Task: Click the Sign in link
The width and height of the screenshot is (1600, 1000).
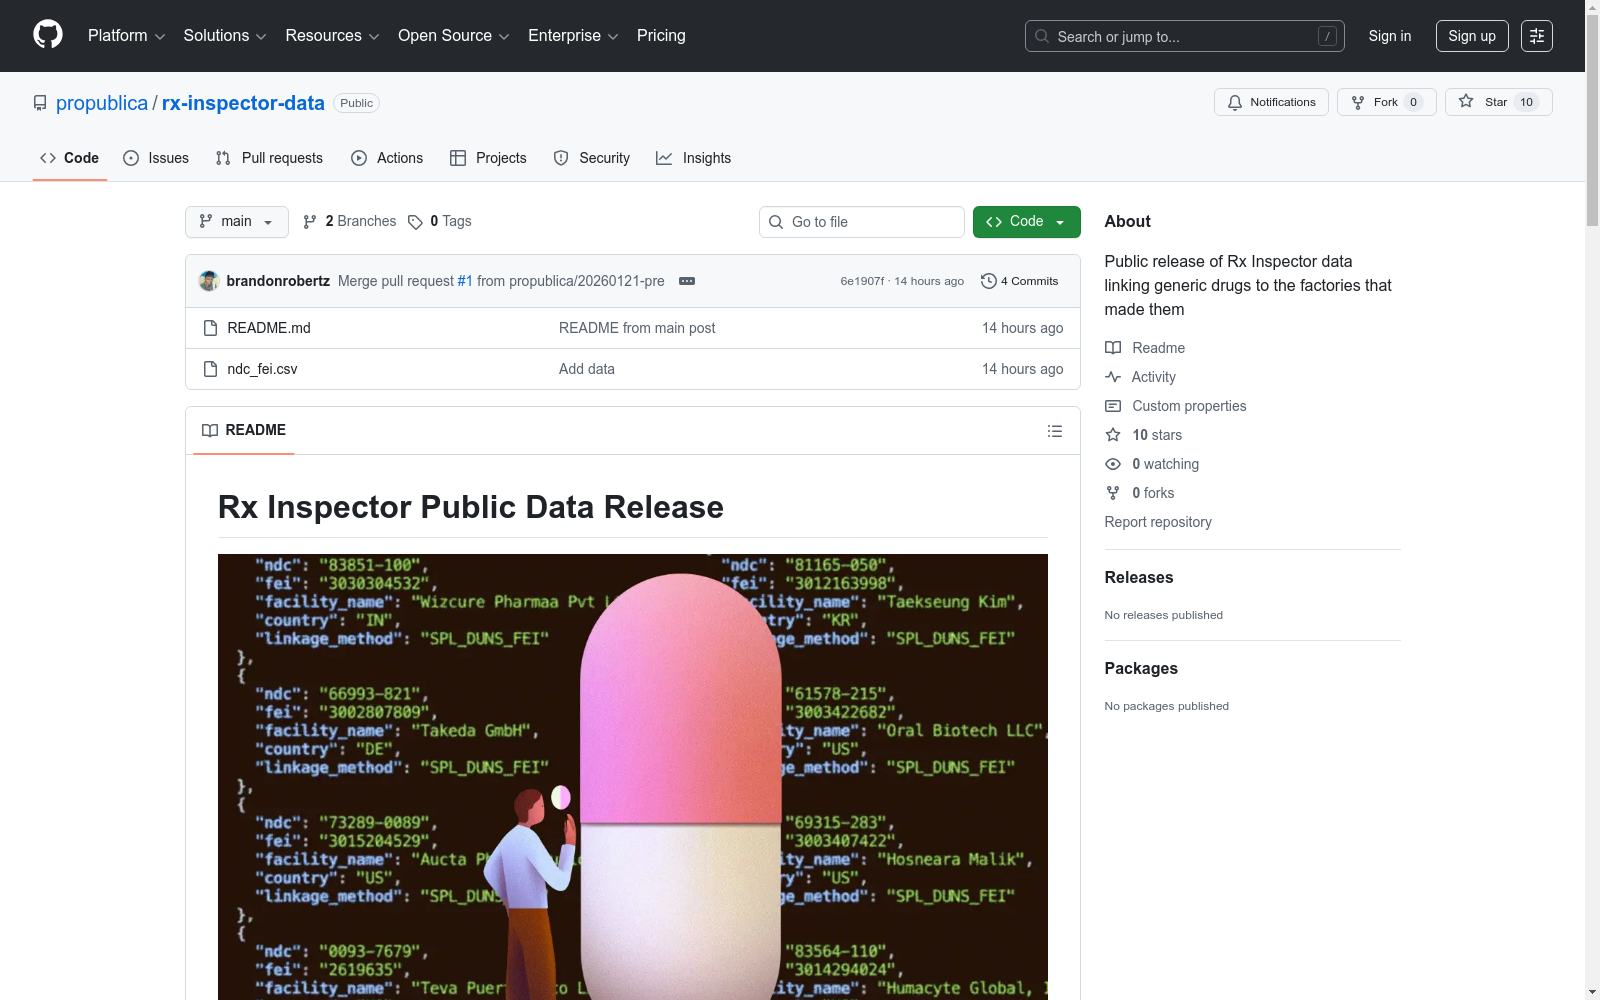Action: [1390, 36]
